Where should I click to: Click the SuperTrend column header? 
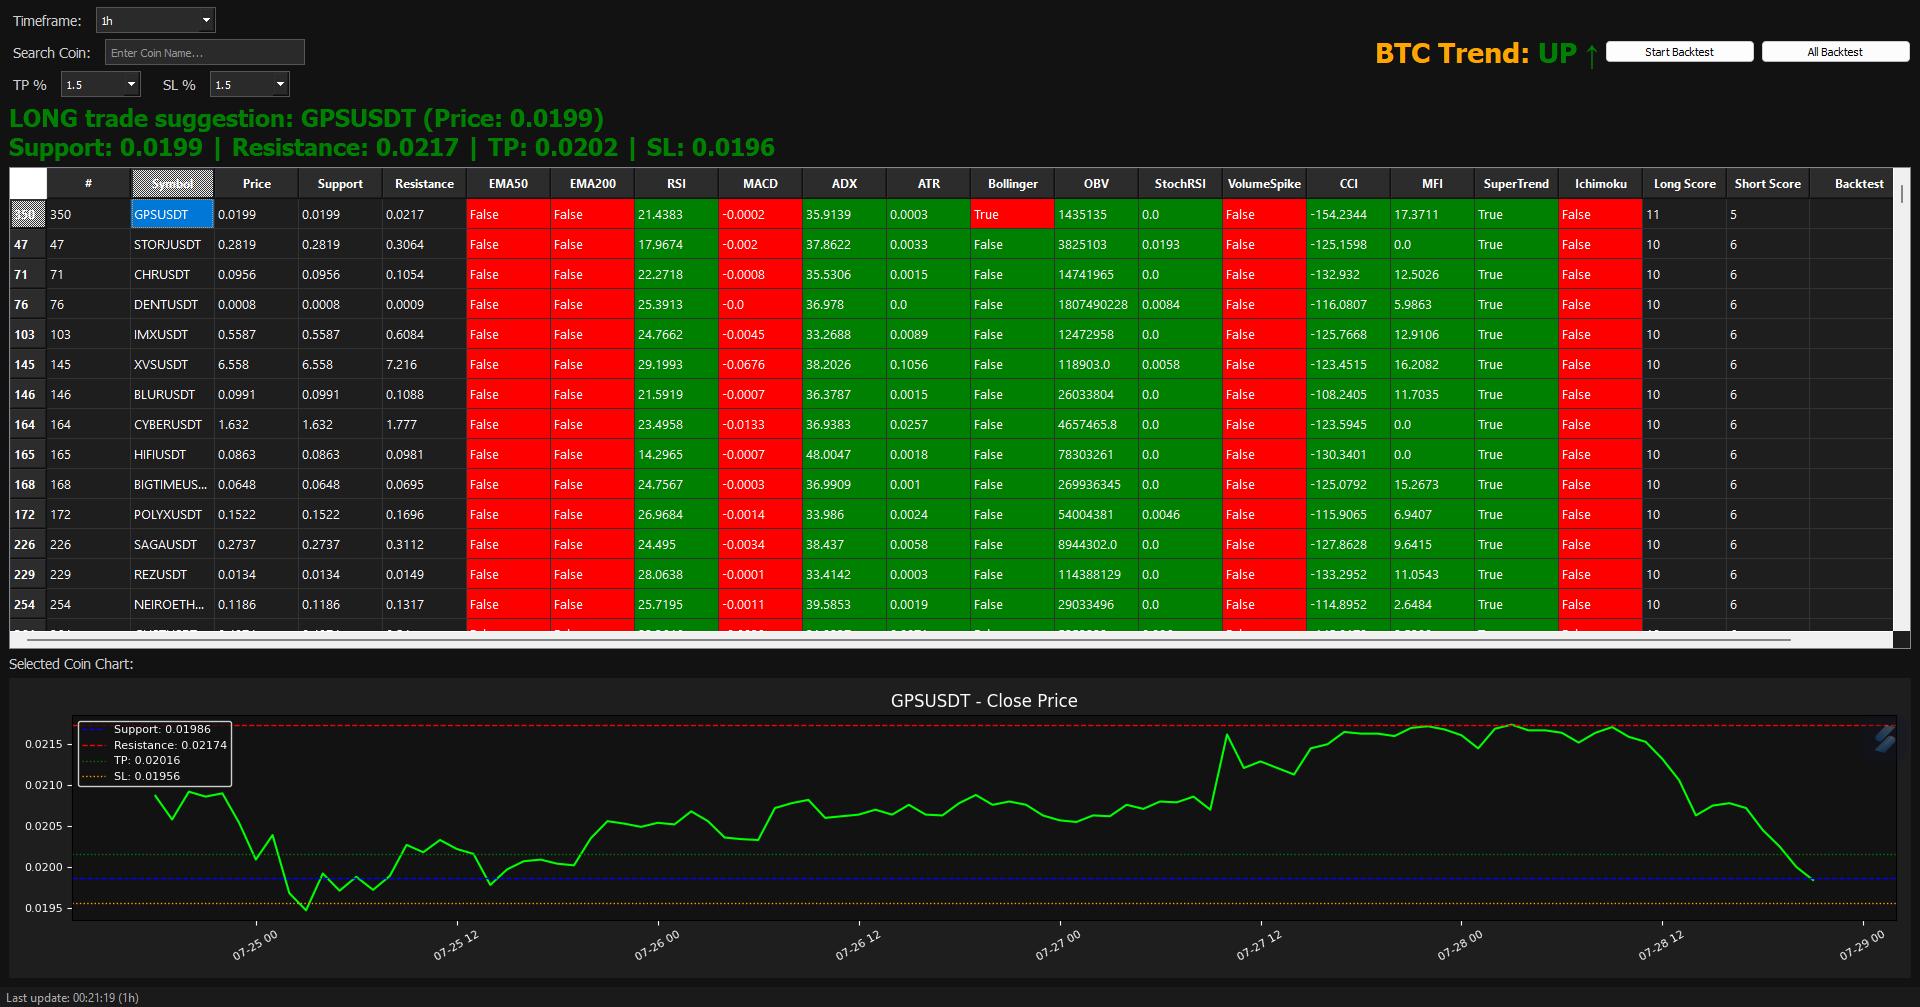[1515, 184]
